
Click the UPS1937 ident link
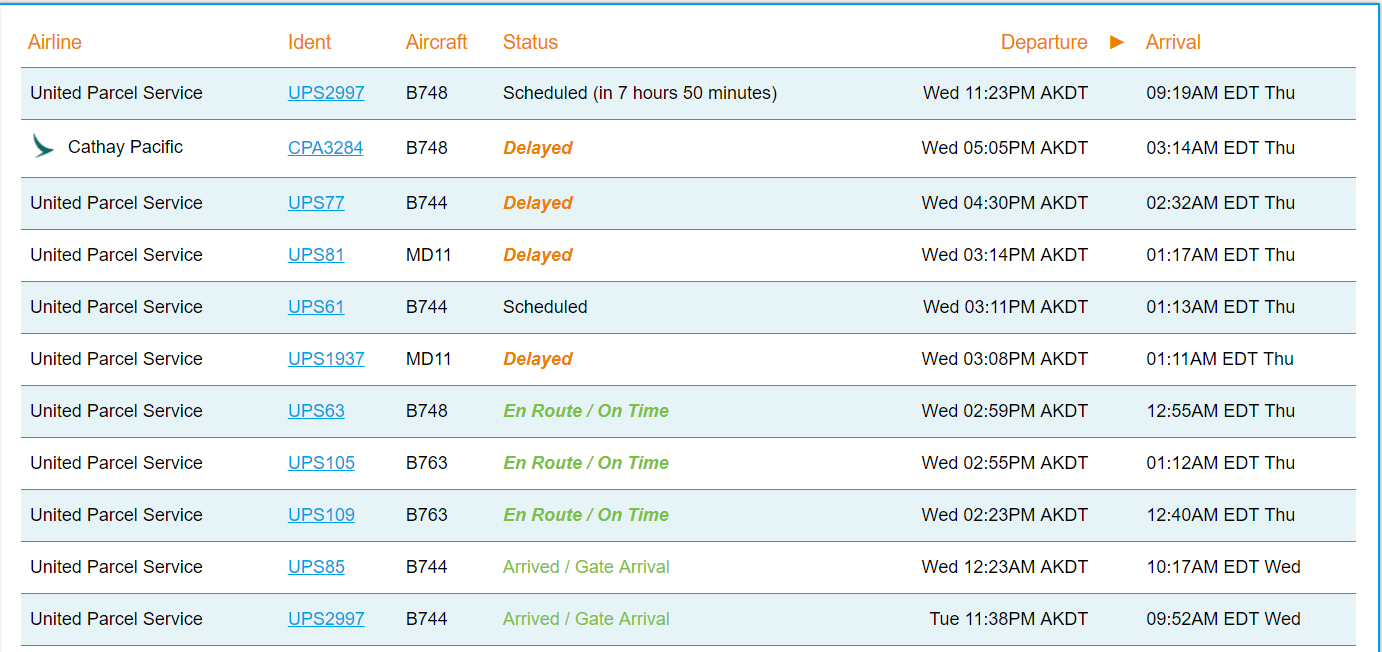[x=326, y=359]
